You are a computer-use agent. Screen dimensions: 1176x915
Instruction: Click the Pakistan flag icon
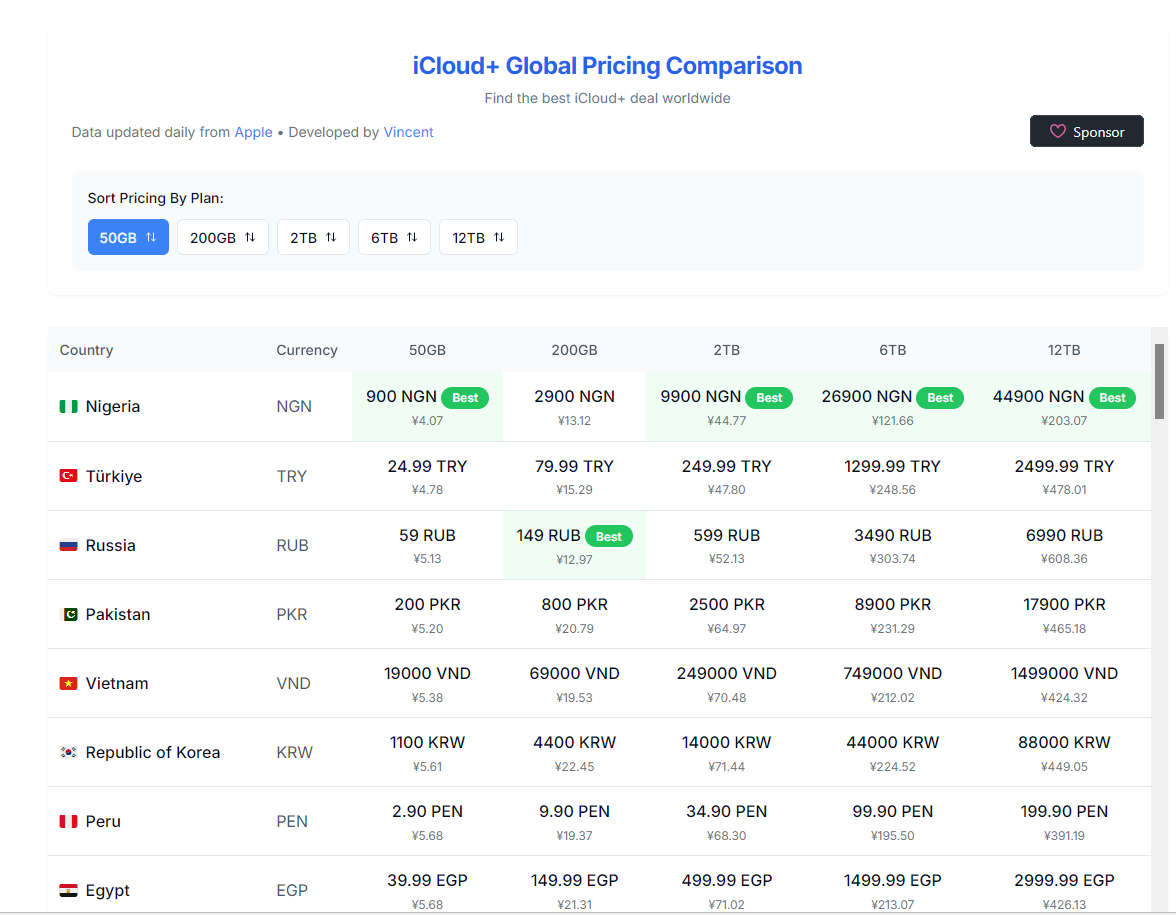pos(68,614)
